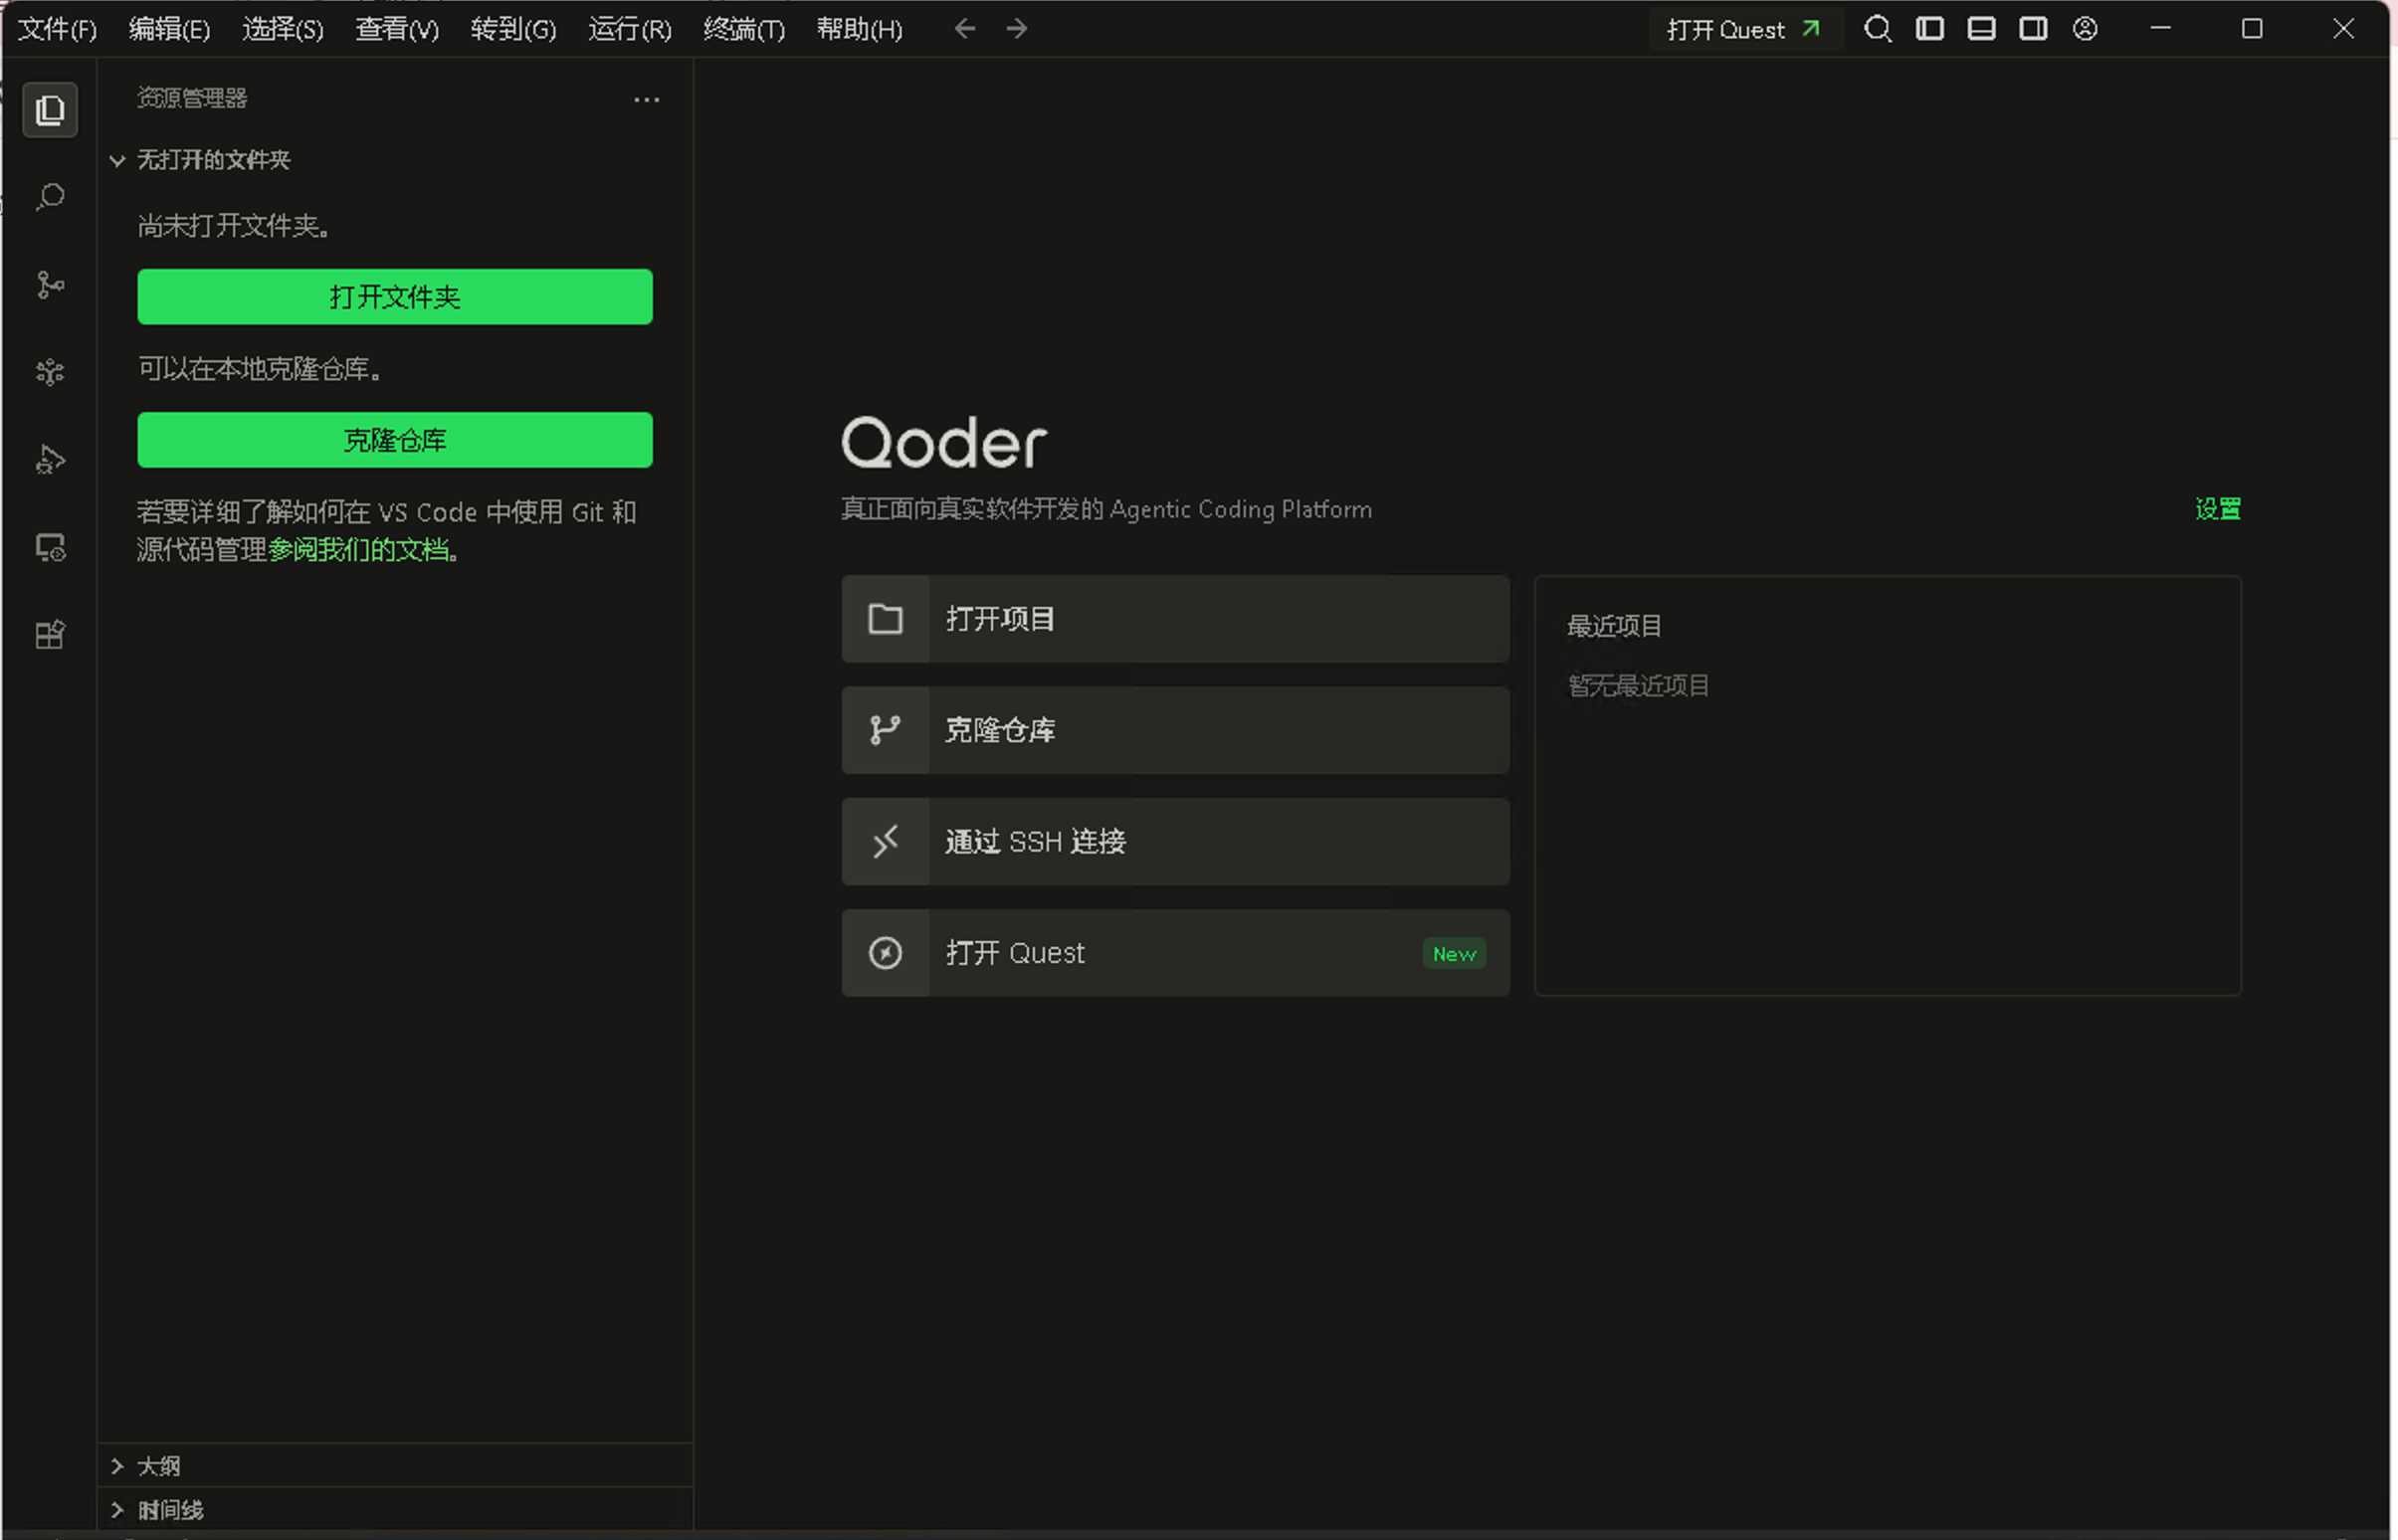
Task: Click the 暂无最近项目 text
Action: [1638, 686]
